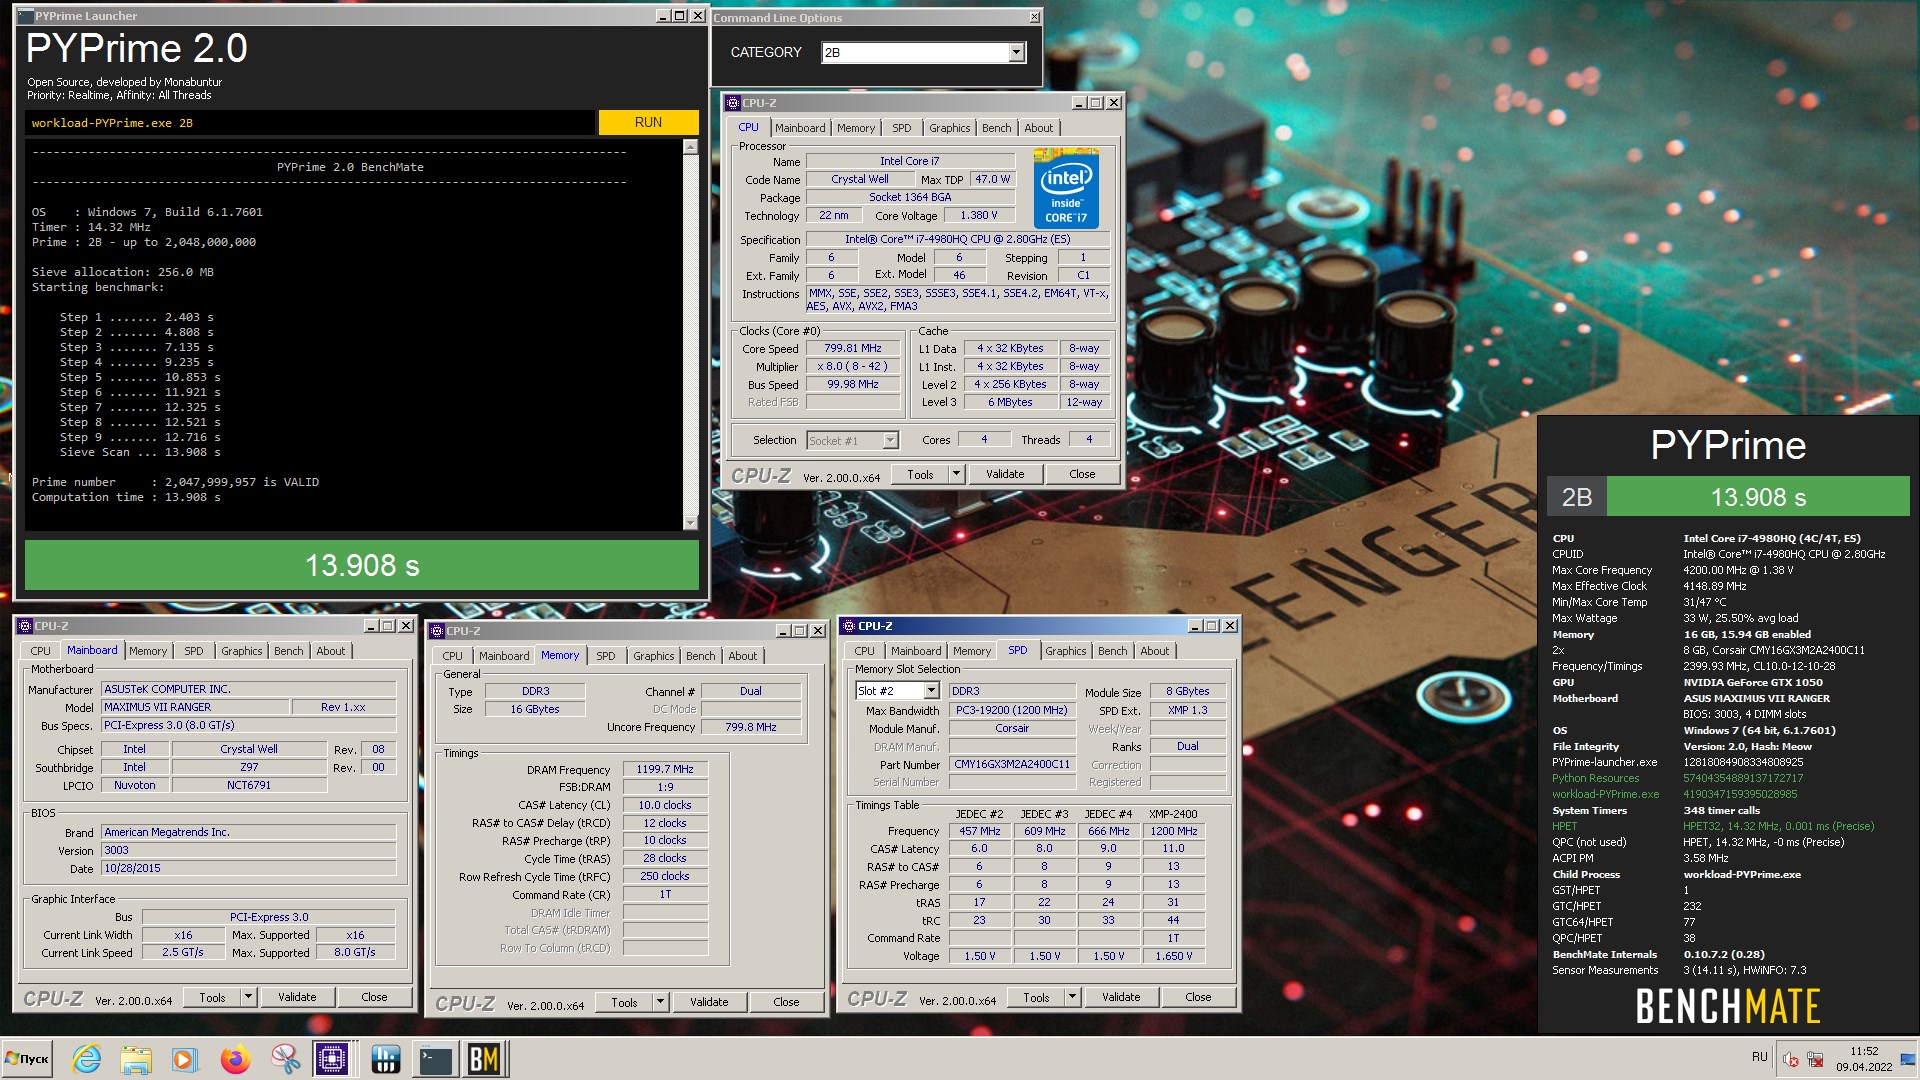Click the disconnected network tray icon
Viewport: 1920px width, 1080px height.
1815,1059
